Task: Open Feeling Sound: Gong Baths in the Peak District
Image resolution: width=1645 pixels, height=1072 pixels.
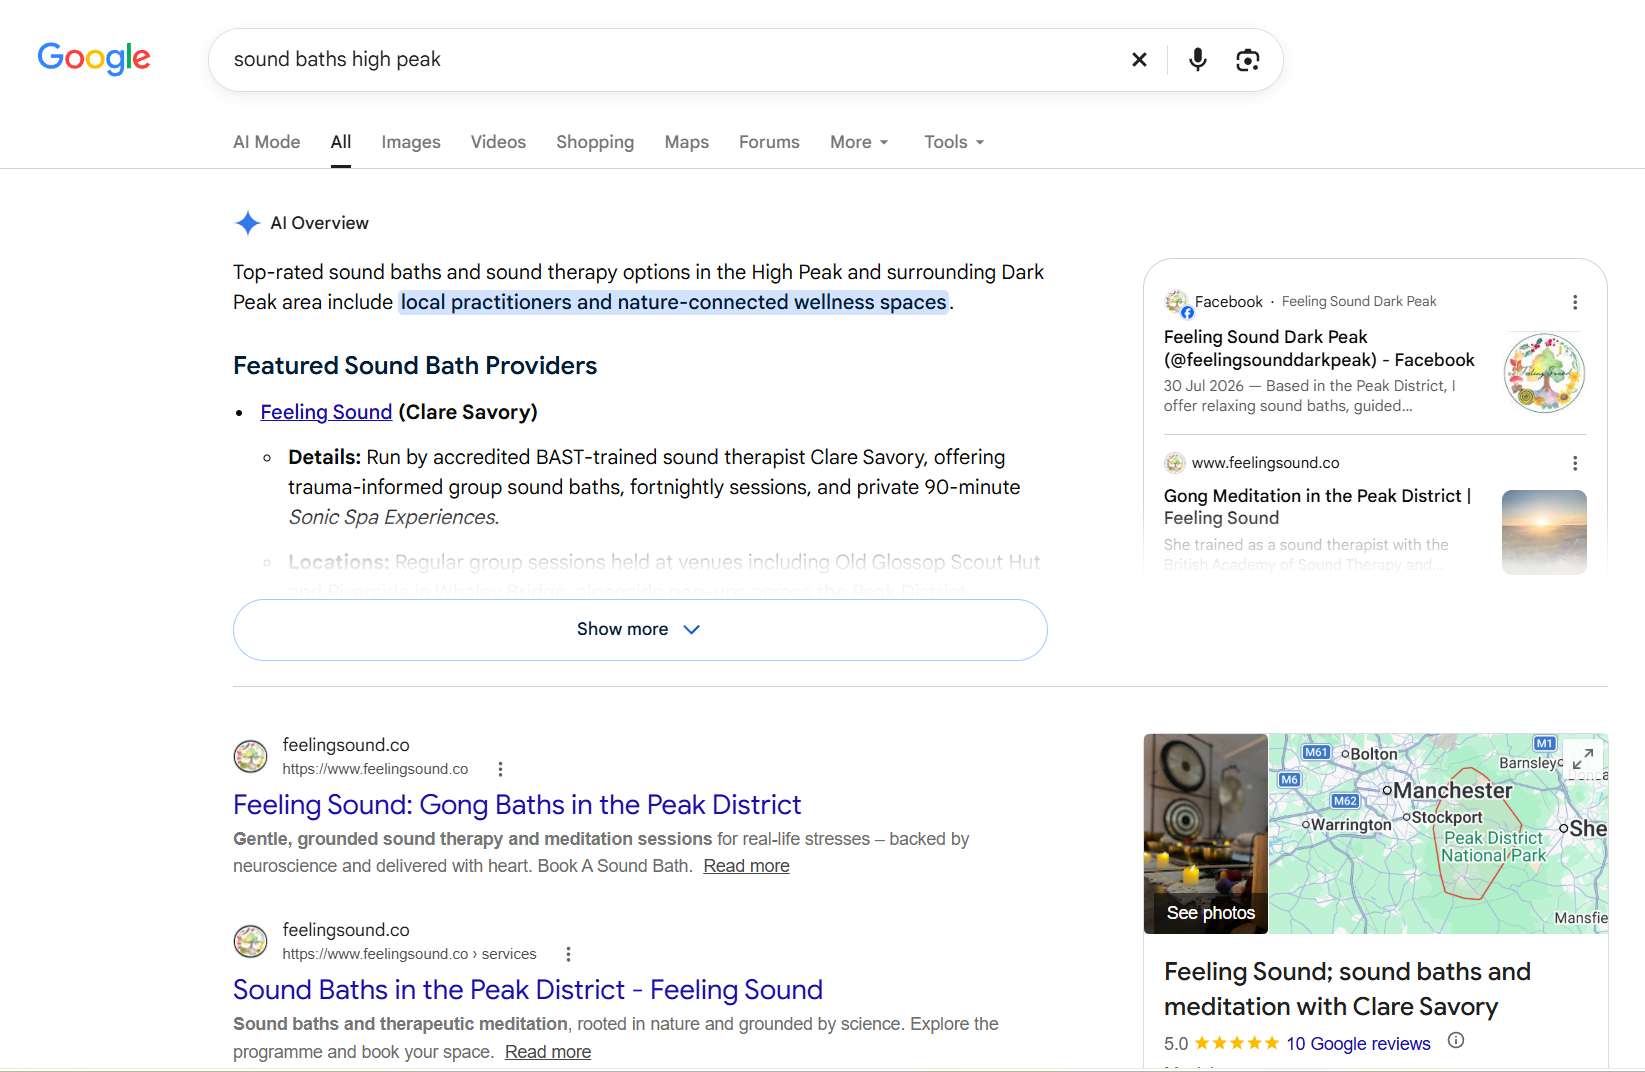Action: coord(517,805)
